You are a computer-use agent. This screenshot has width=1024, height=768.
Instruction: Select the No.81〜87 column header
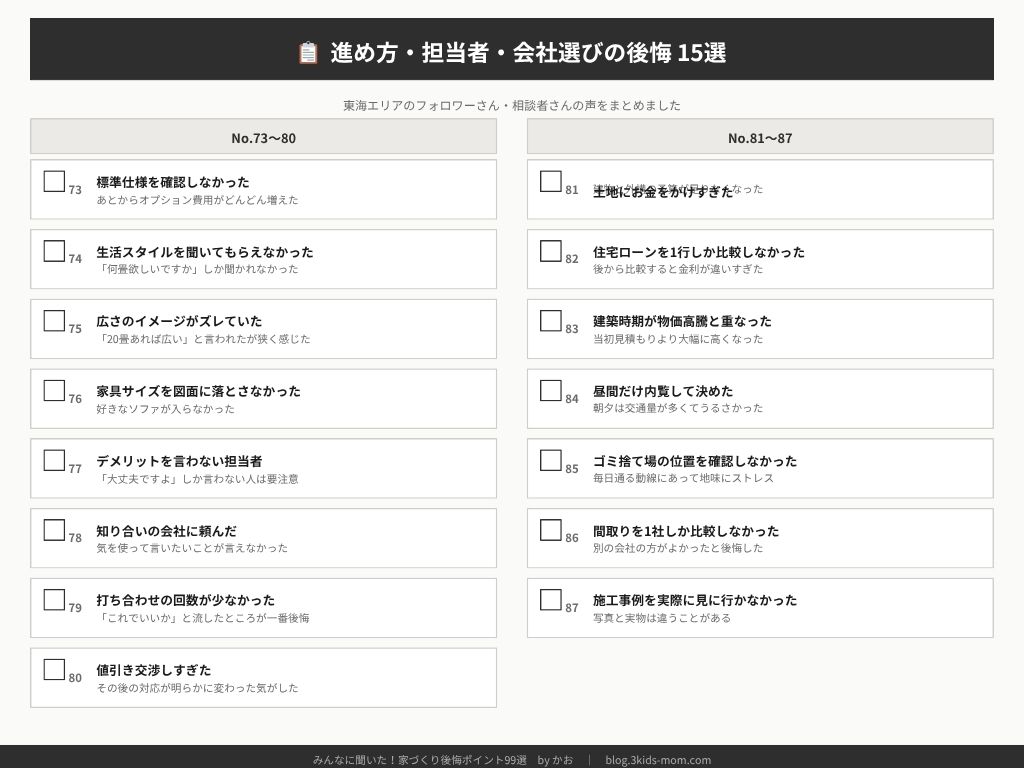point(760,137)
